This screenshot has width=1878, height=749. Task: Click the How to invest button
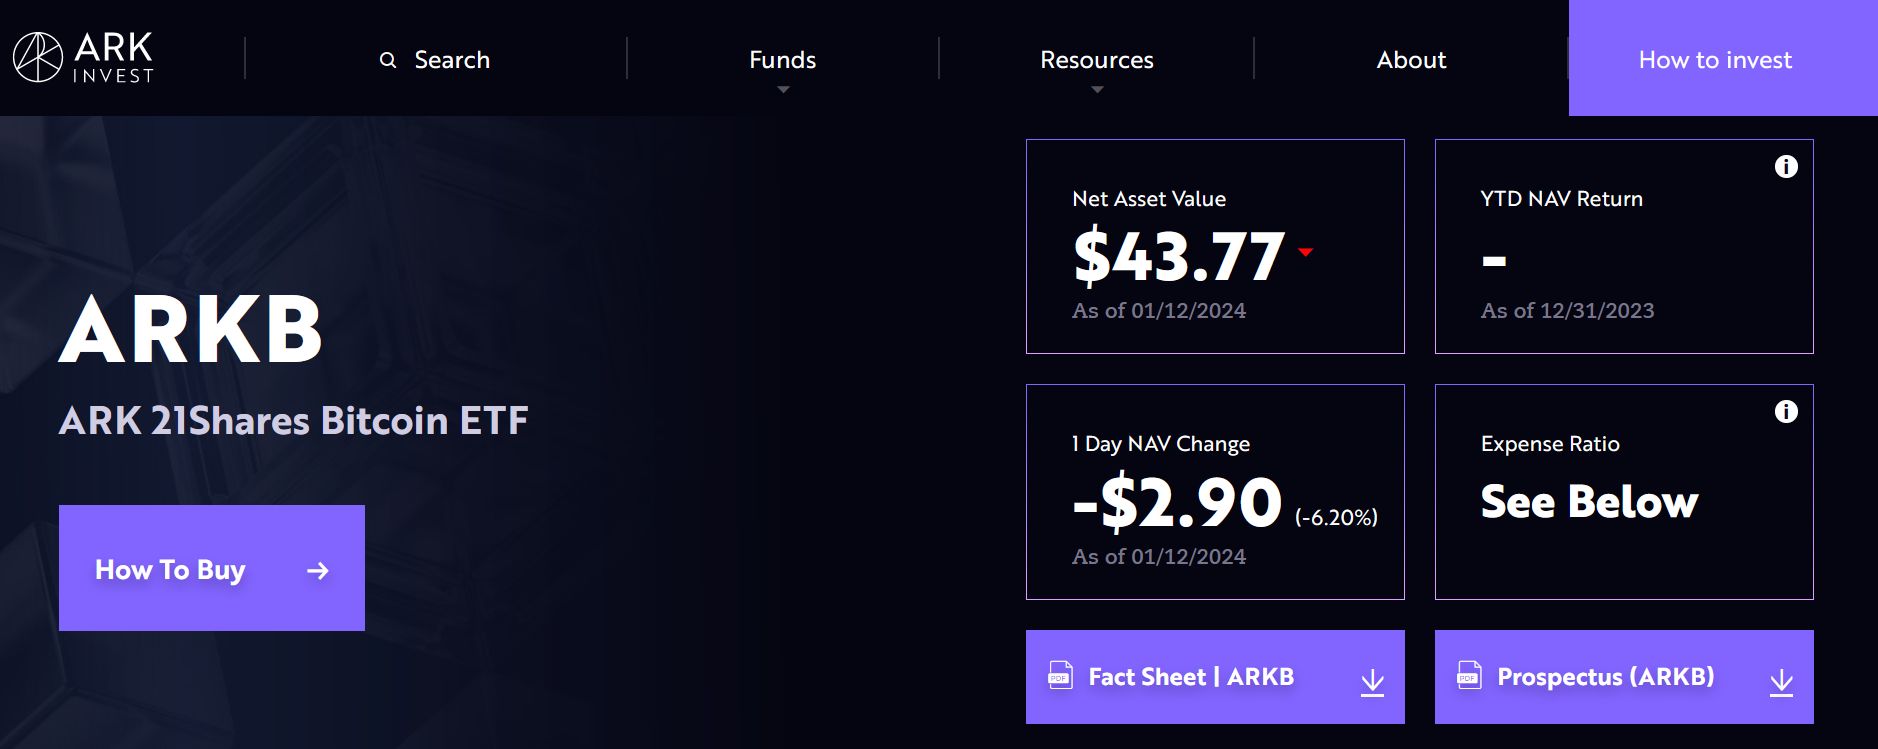click(1715, 60)
